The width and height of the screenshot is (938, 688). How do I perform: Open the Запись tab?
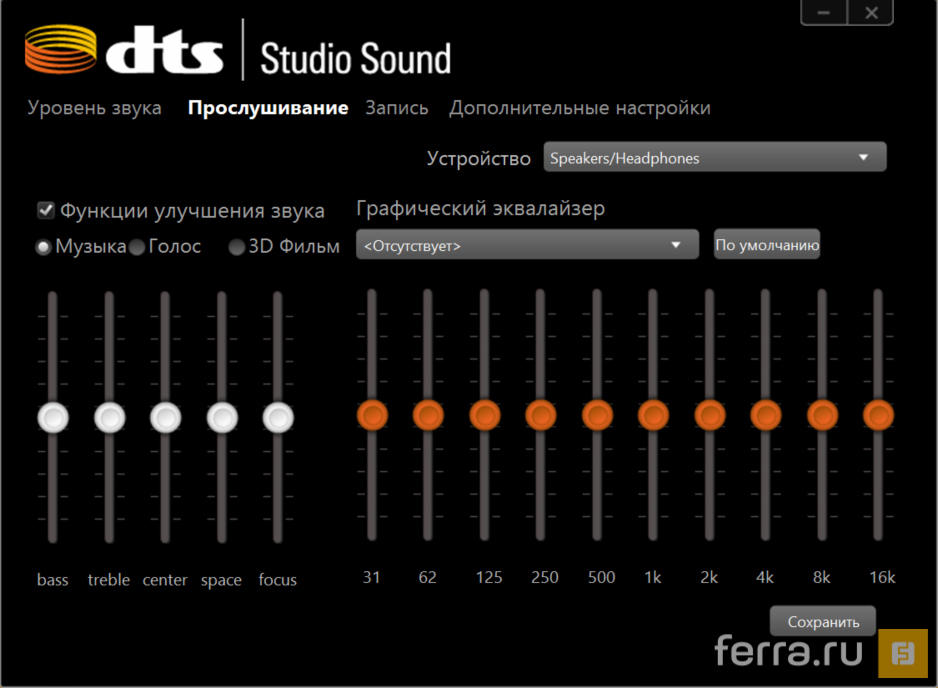[397, 108]
